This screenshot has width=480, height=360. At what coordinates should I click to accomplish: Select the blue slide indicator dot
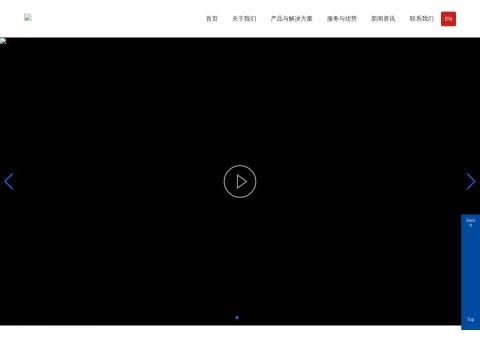[x=237, y=318]
